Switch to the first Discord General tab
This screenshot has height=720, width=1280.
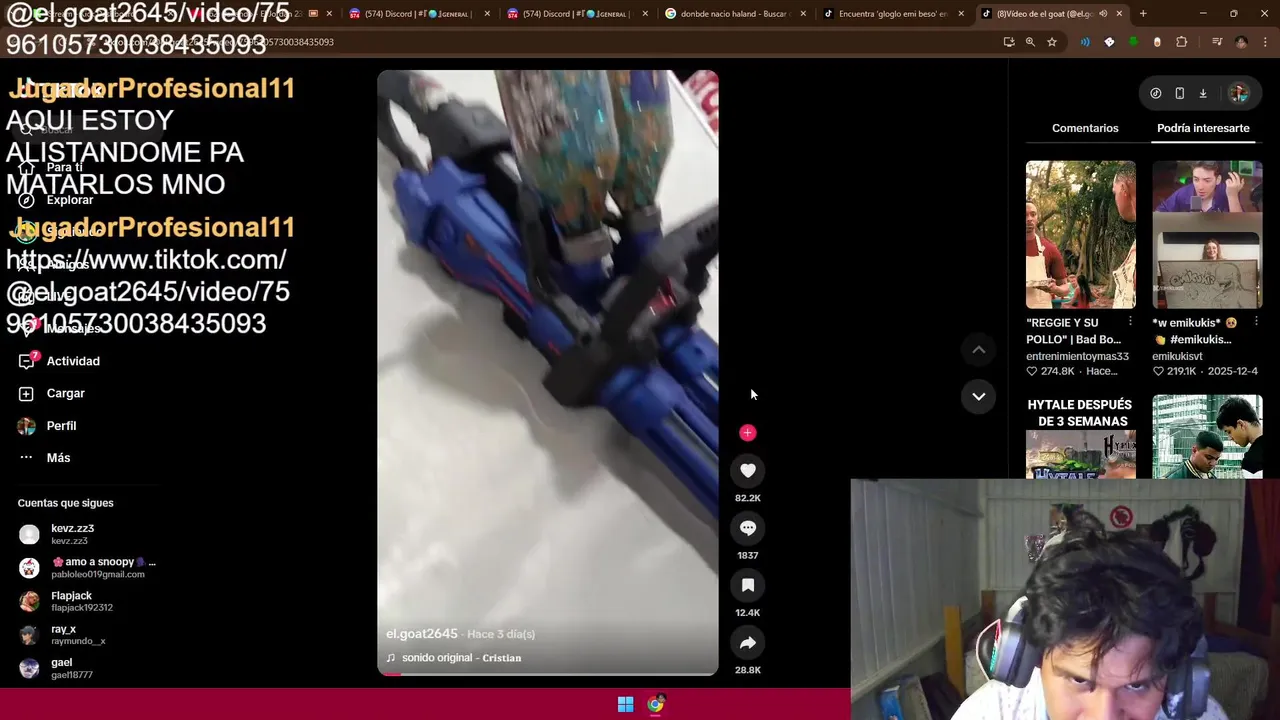tap(418, 14)
